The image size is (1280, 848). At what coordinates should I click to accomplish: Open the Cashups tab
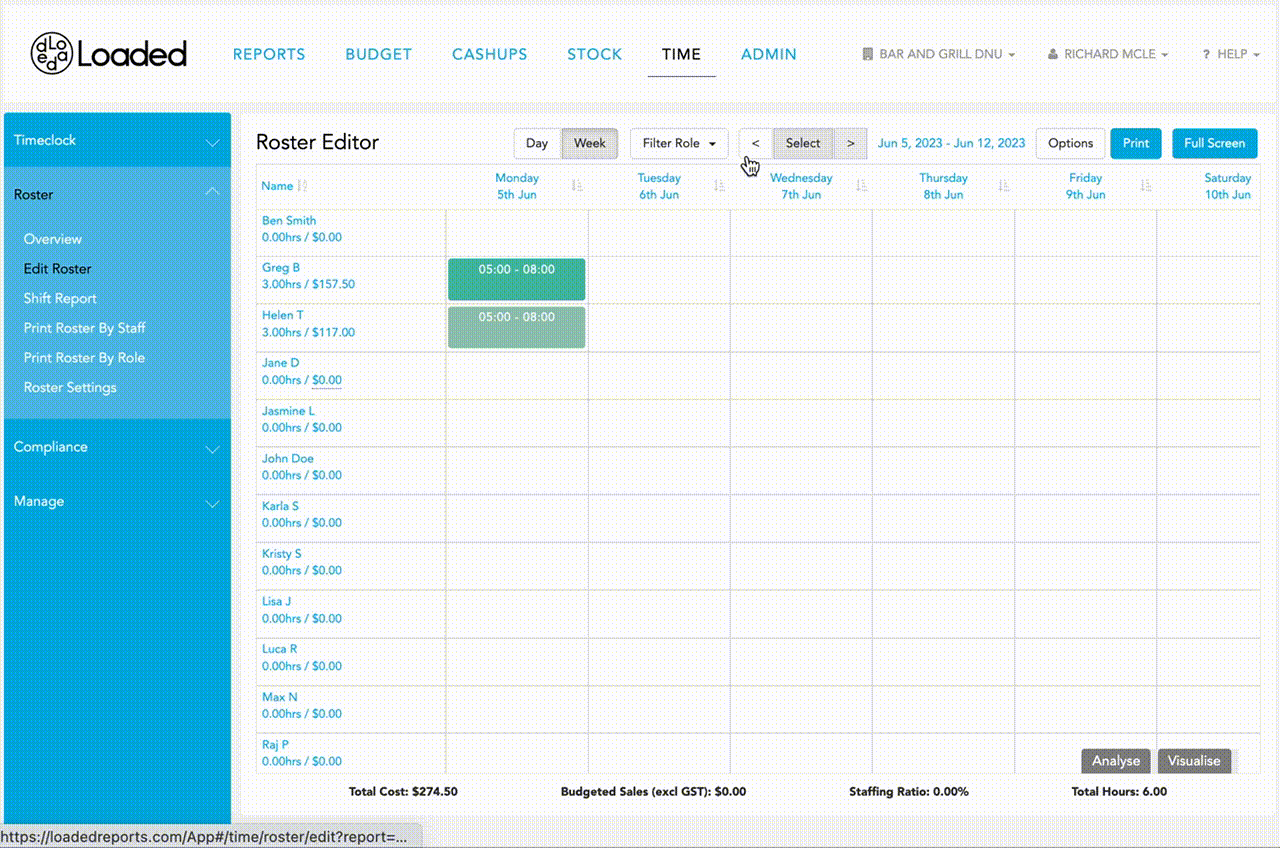[489, 54]
